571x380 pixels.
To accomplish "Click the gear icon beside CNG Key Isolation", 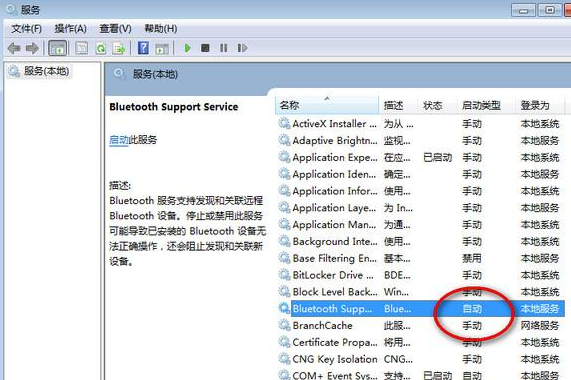I will tap(284, 359).
